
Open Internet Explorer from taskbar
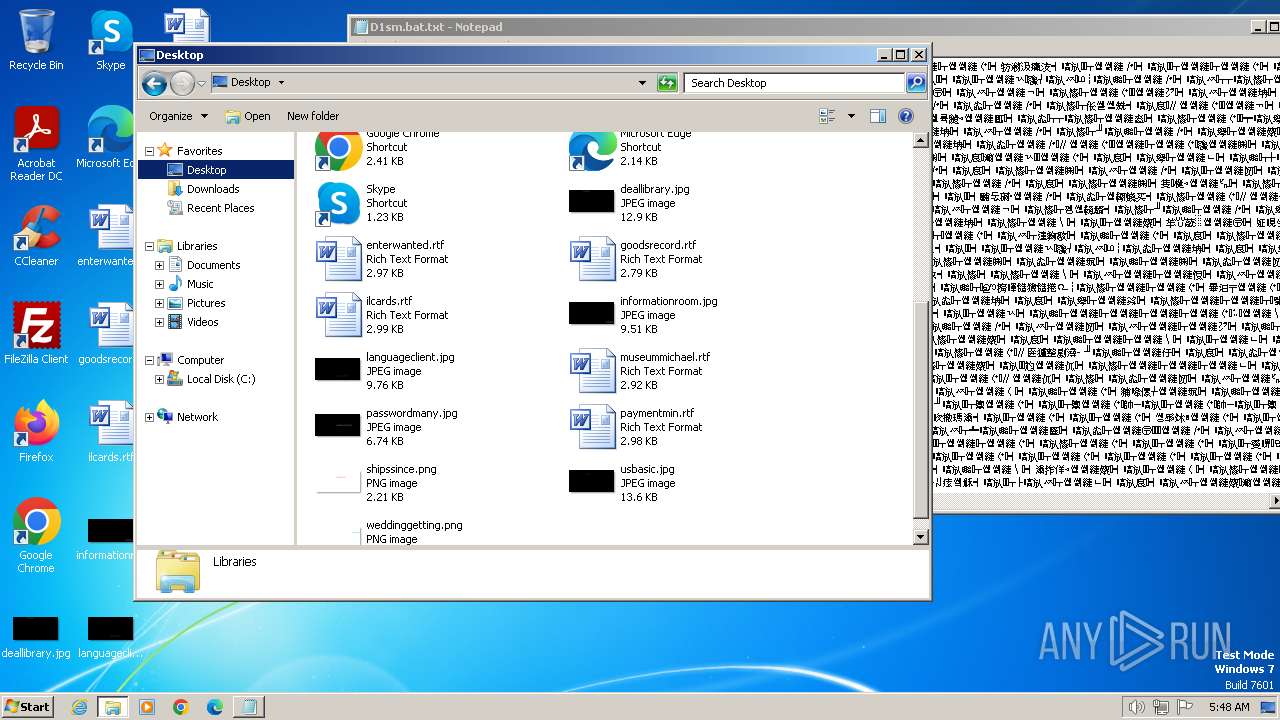(x=79, y=707)
